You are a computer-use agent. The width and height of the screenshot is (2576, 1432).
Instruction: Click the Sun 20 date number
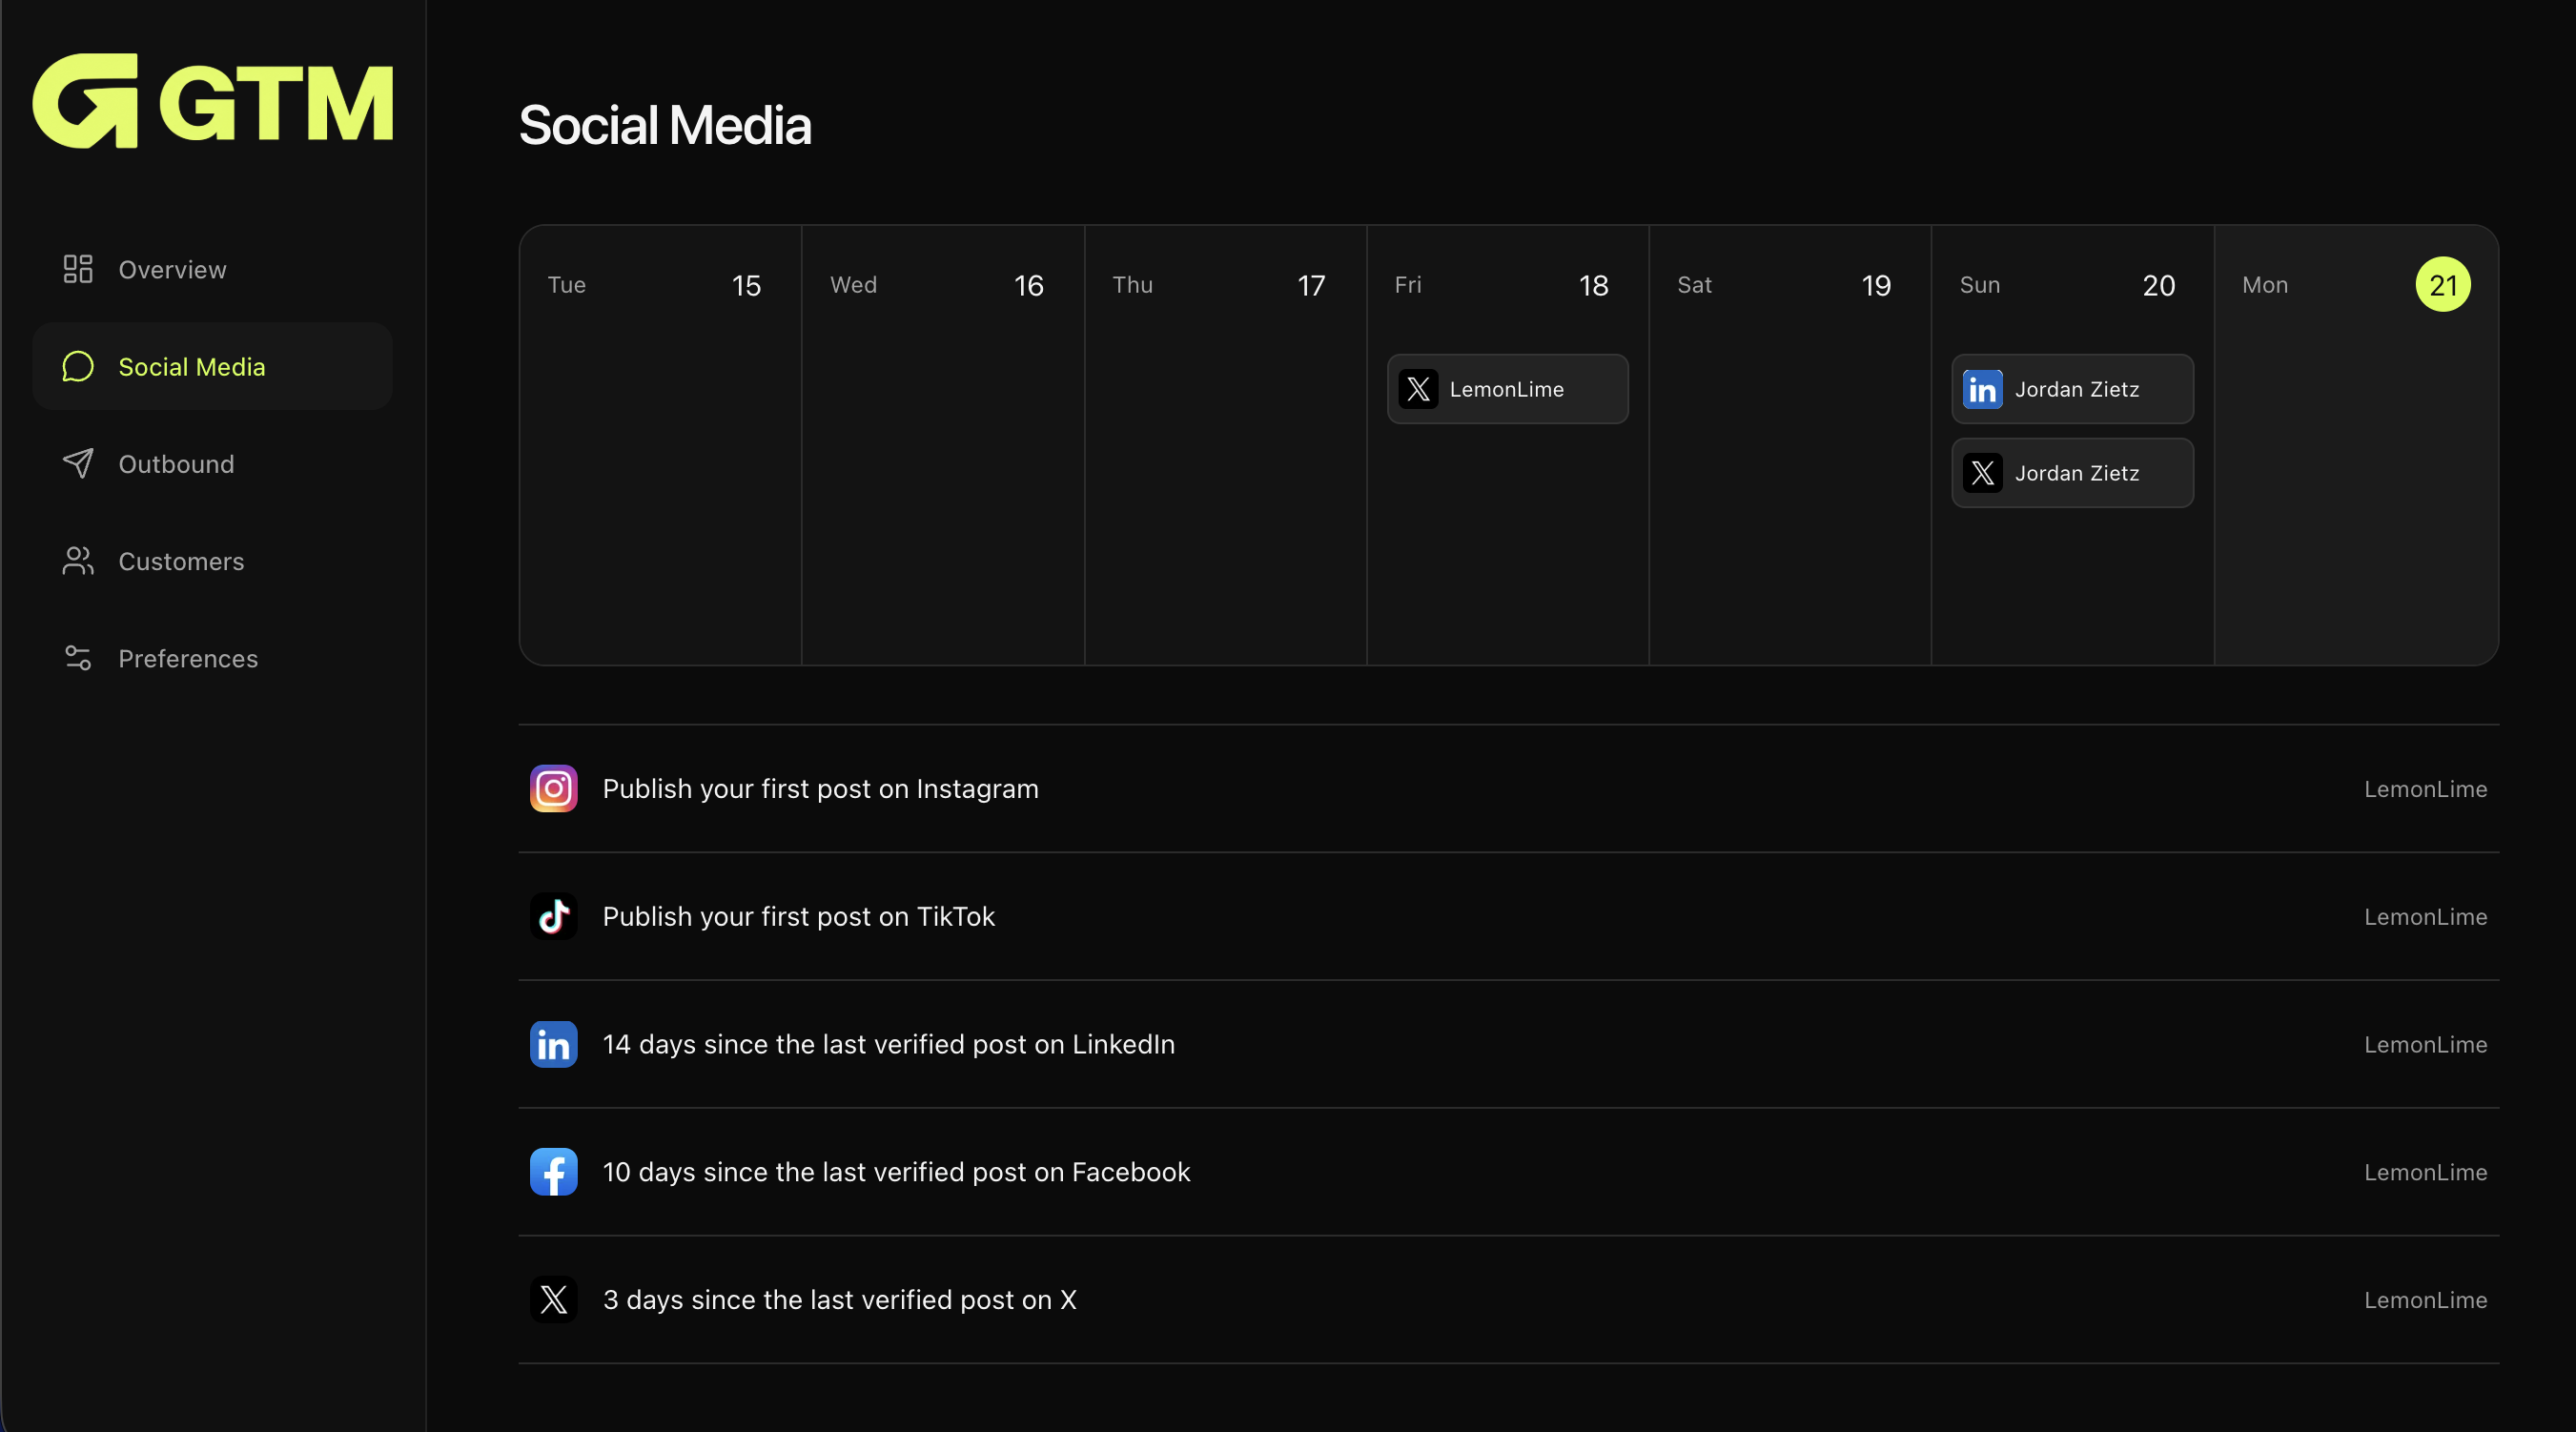click(x=2158, y=286)
